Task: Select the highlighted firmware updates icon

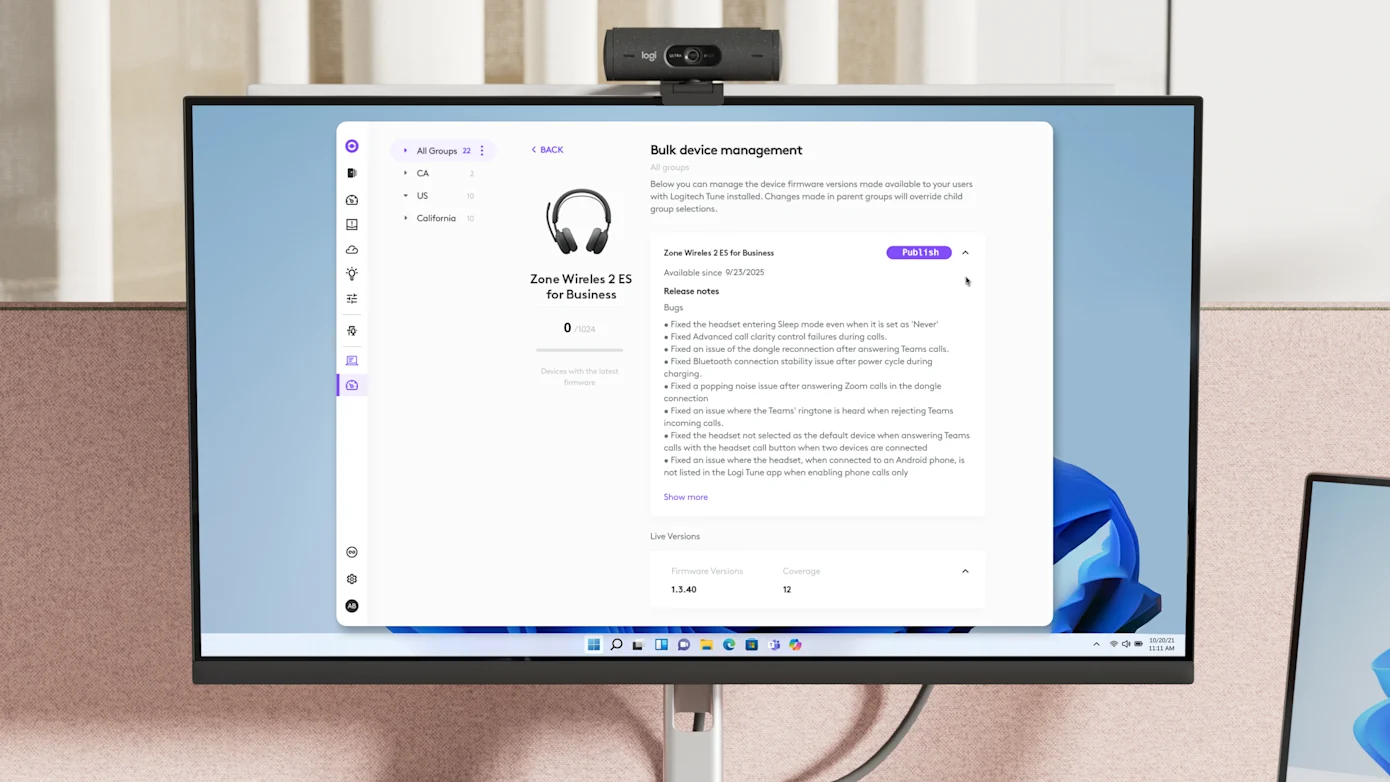Action: coord(351,385)
